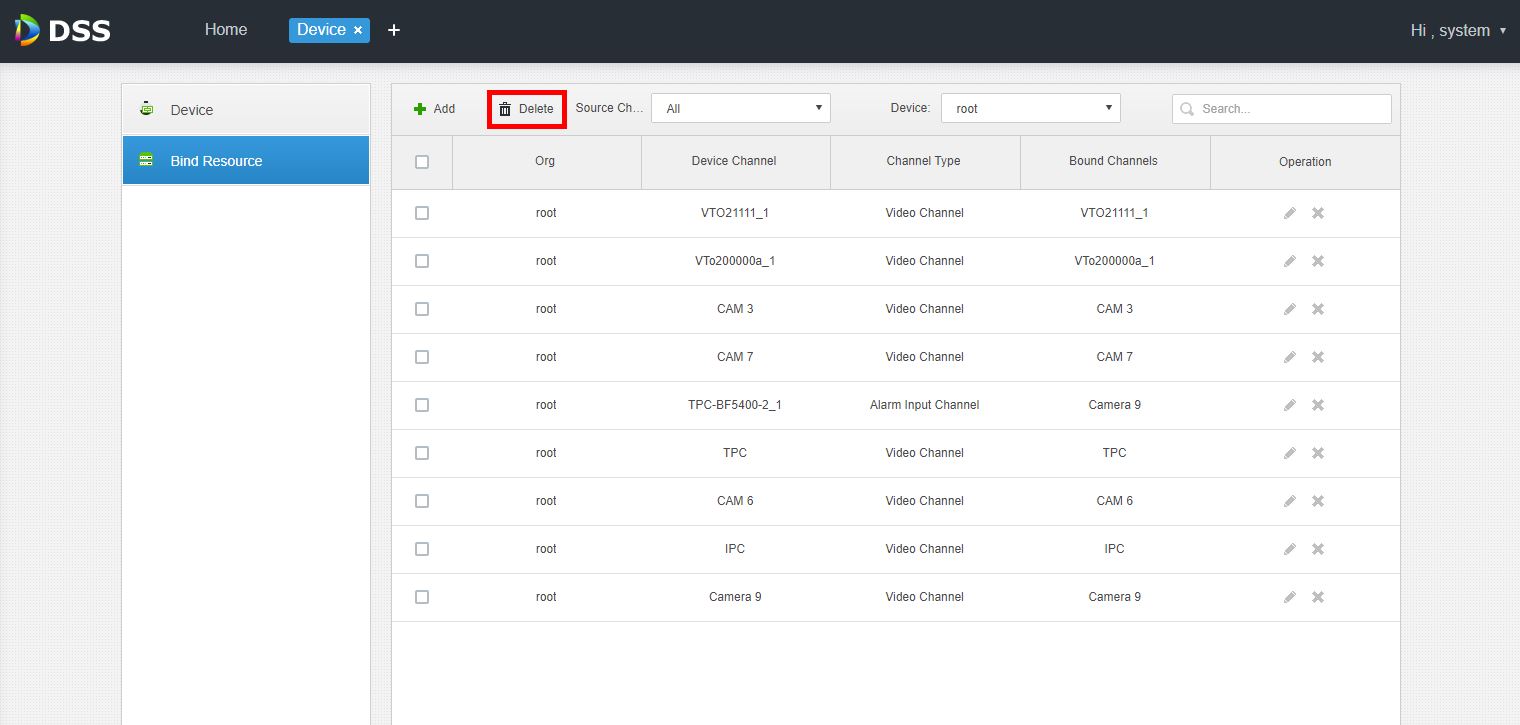
Task: Edit the VTO21111_1 channel binding
Action: pos(1290,213)
